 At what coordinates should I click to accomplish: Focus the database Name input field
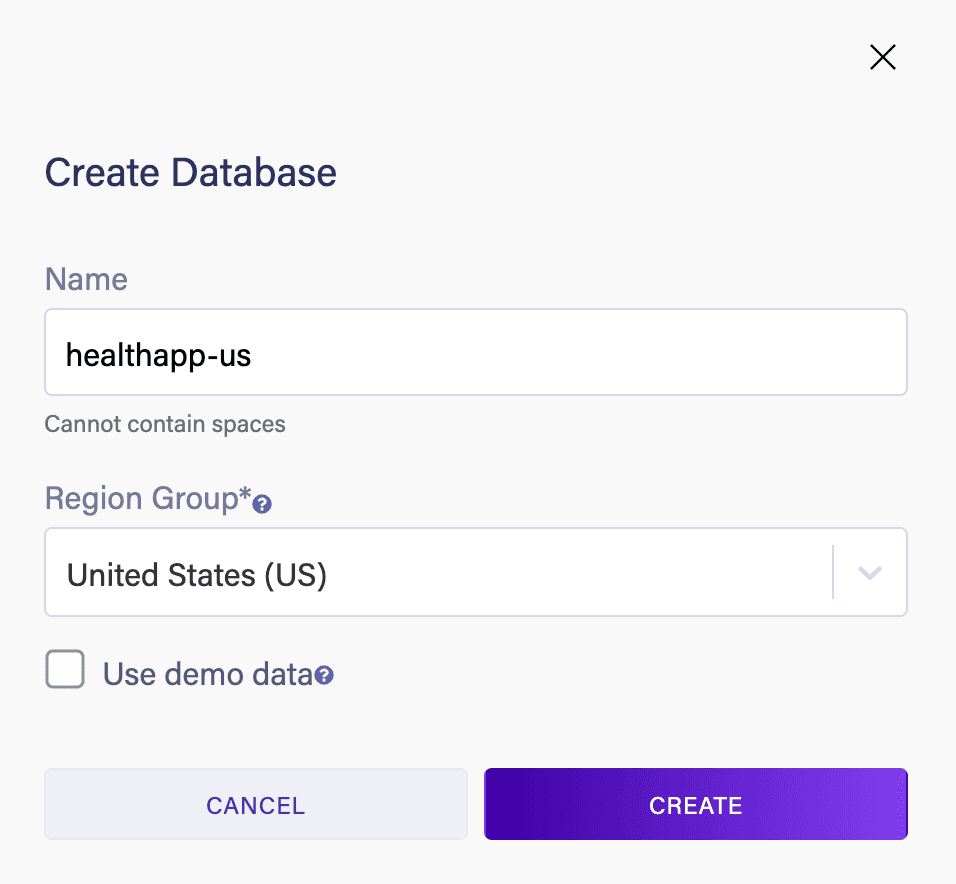[475, 352]
